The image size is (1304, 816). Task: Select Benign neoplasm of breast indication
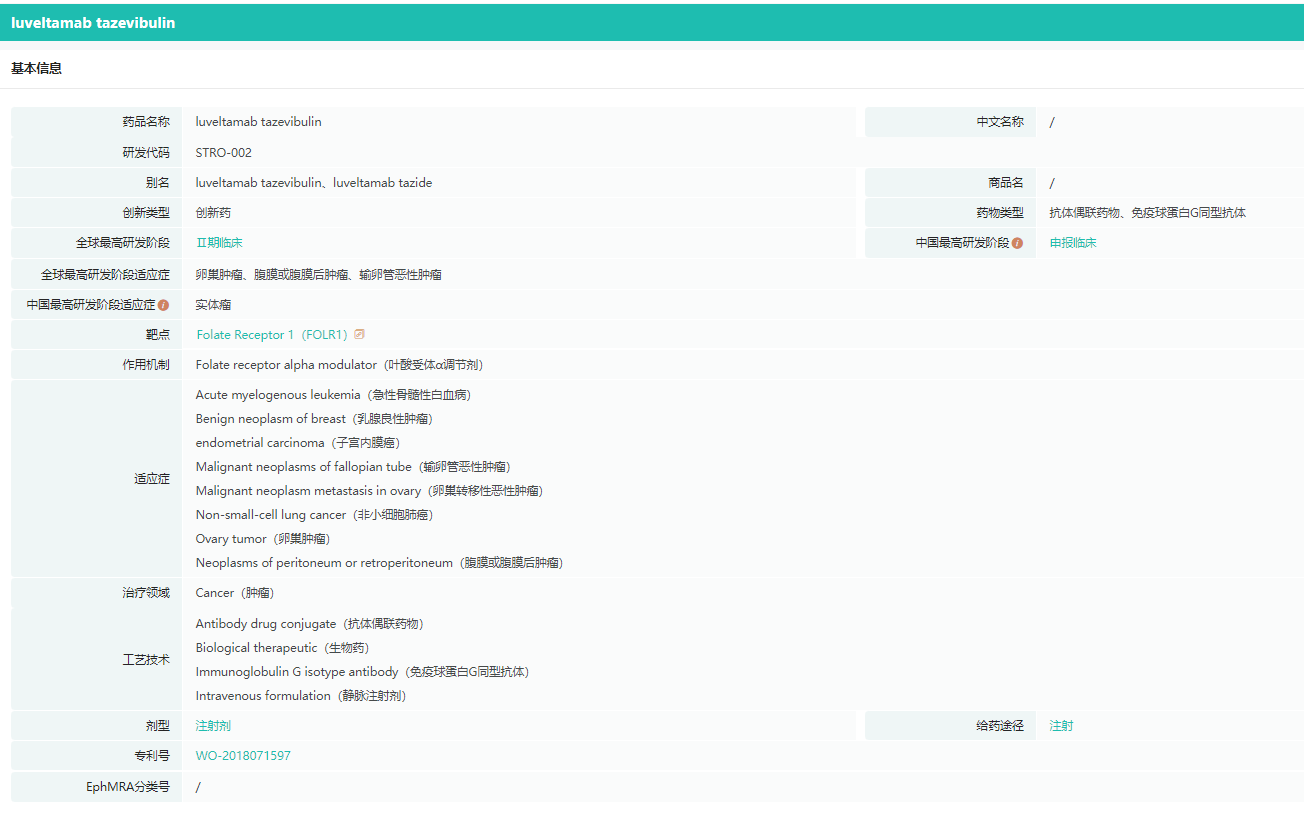click(x=314, y=419)
